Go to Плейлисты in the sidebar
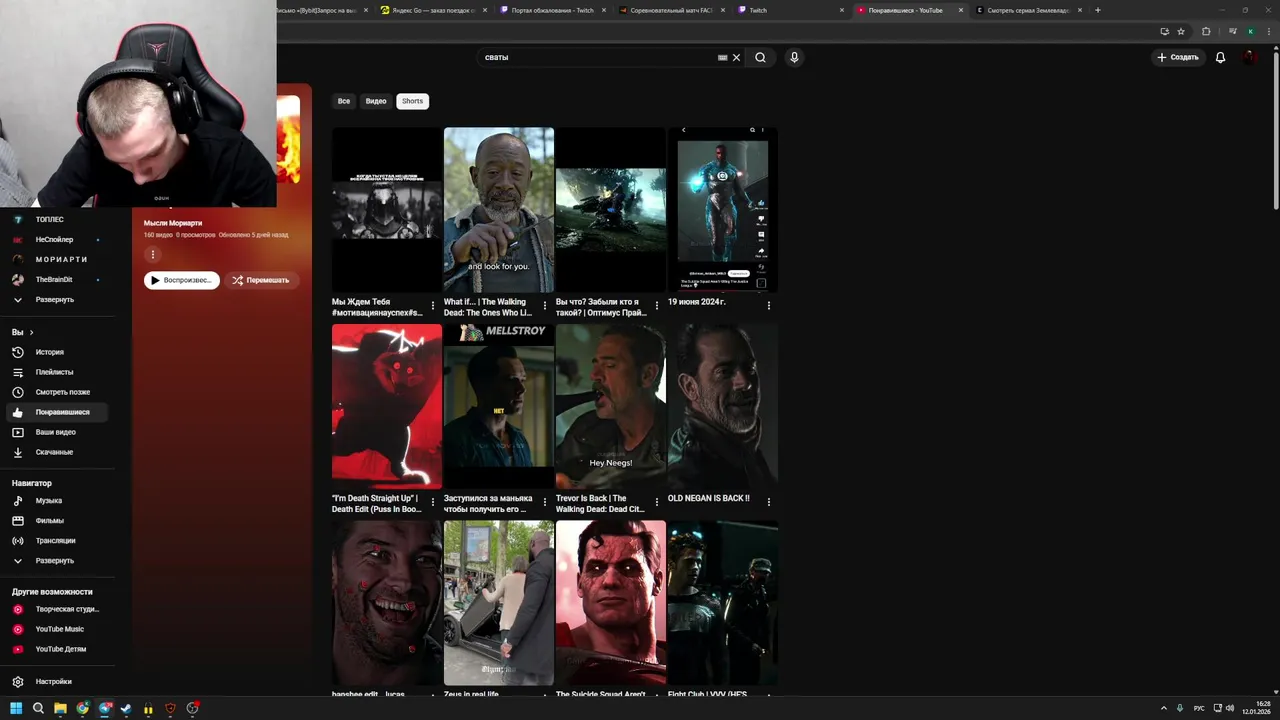1280x720 pixels. [x=56, y=372]
